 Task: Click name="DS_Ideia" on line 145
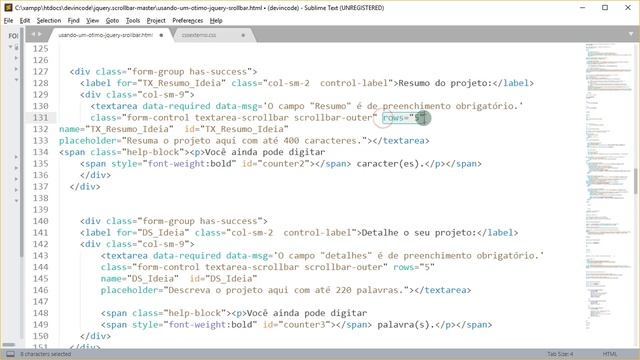tap(140, 278)
